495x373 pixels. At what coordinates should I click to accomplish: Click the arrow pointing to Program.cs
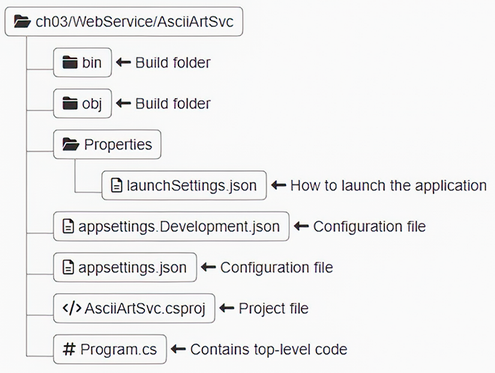point(178,349)
